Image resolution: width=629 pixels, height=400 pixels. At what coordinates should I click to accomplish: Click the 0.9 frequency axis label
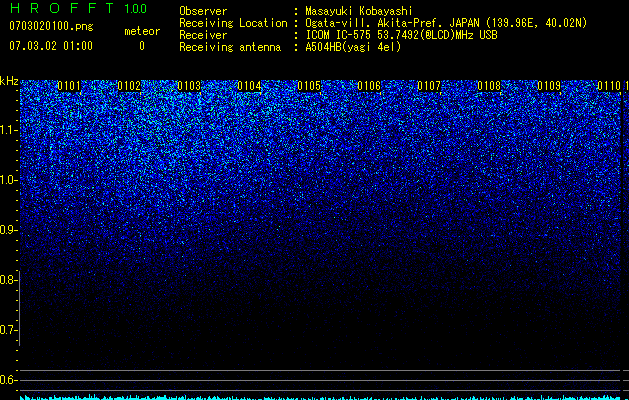(8, 230)
